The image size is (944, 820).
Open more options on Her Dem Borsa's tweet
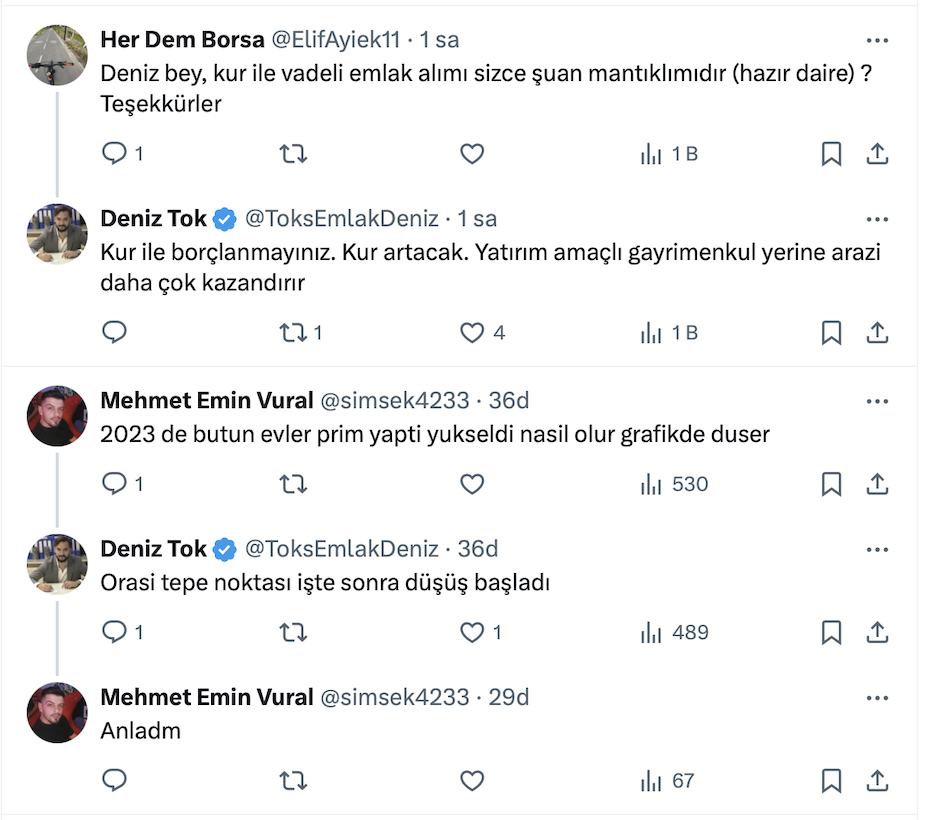click(877, 40)
